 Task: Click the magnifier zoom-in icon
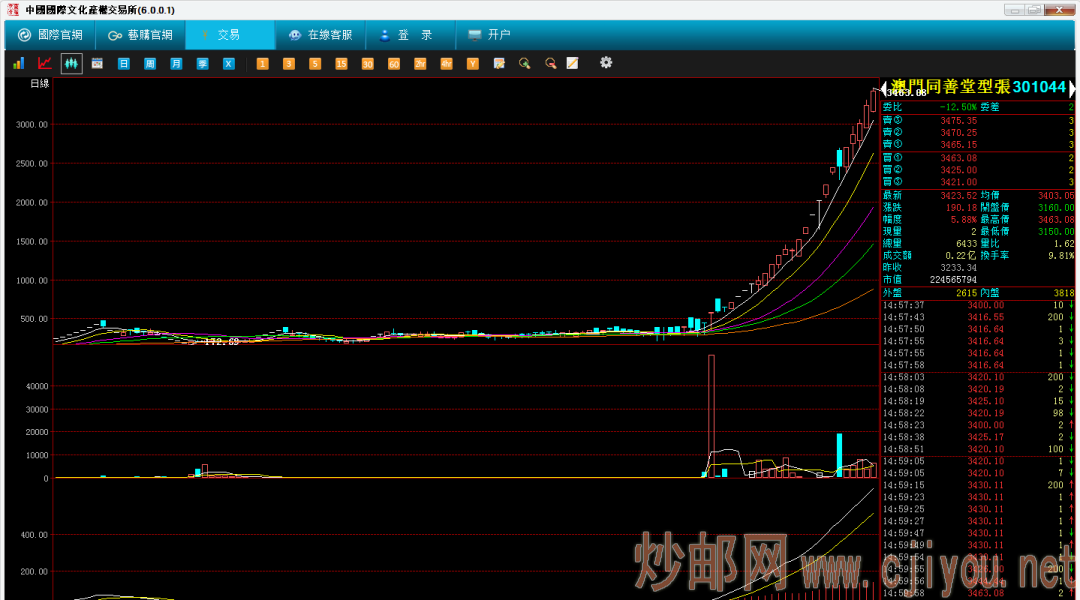click(x=524, y=64)
